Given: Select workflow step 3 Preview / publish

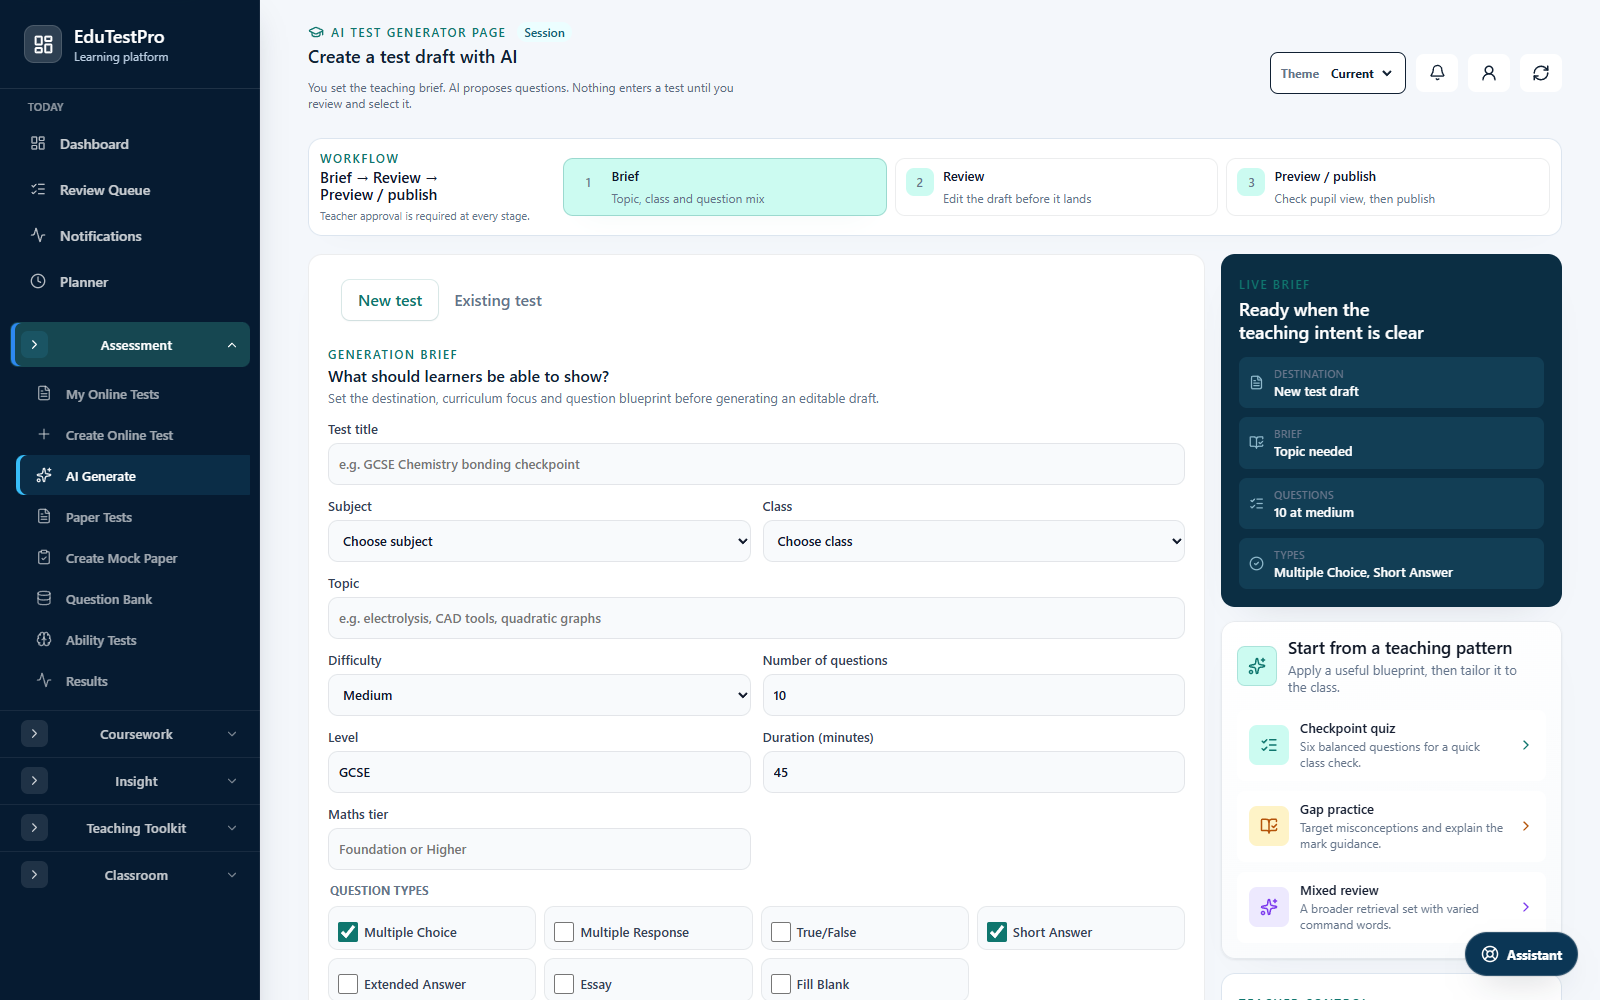Looking at the screenshot, I should click(x=1388, y=187).
